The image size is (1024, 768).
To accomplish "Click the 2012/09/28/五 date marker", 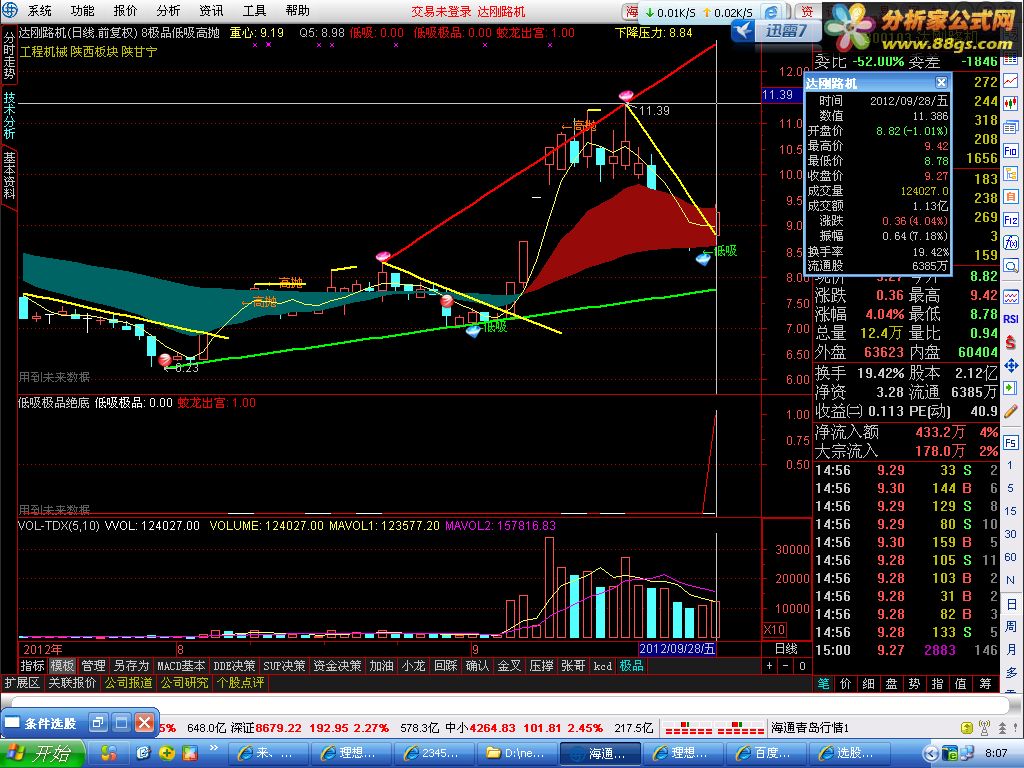I will pos(677,648).
